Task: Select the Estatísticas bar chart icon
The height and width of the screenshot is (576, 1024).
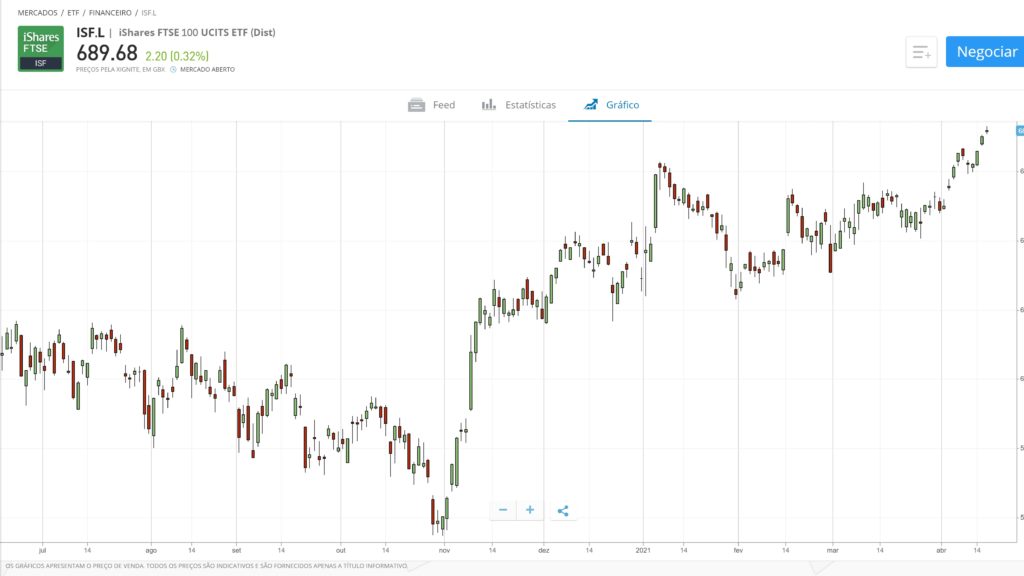Action: tap(489, 104)
